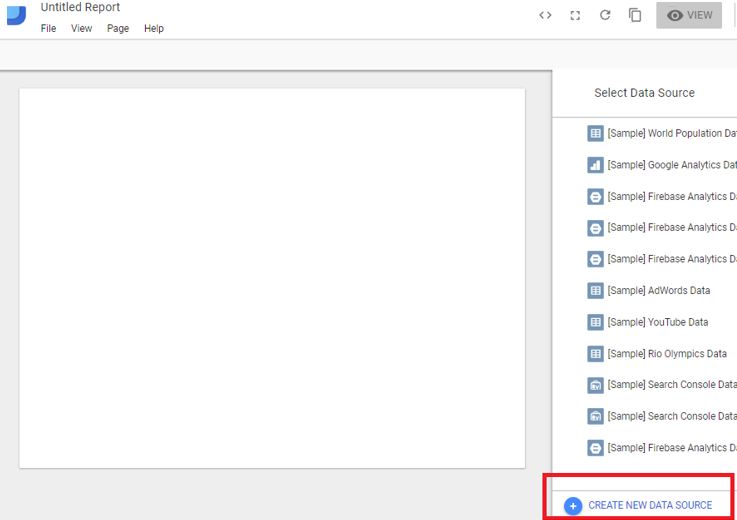
Task: Click the refresh data icon
Action: [605, 15]
